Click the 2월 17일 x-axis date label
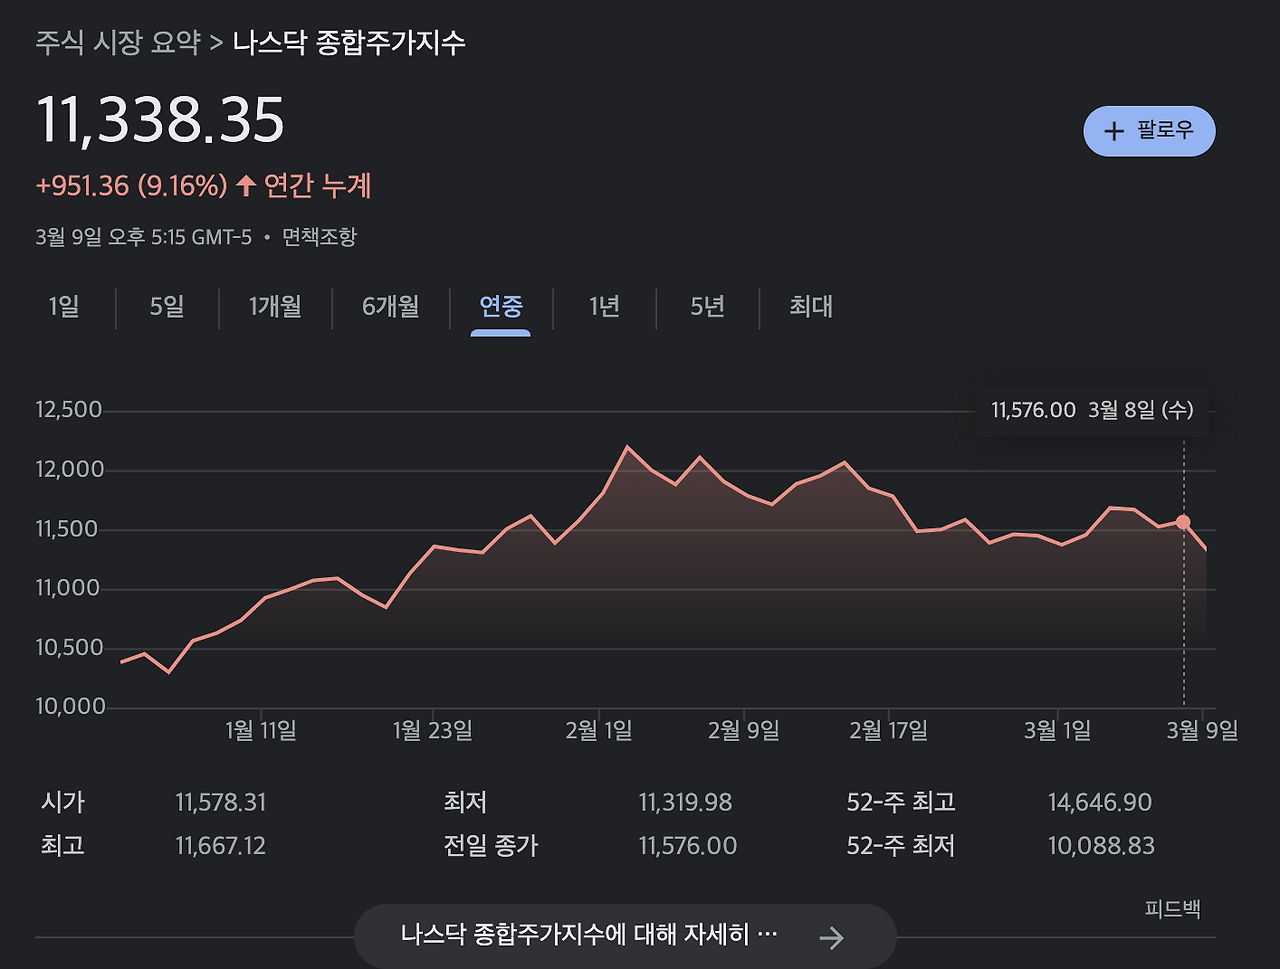The image size is (1280, 969). click(889, 731)
